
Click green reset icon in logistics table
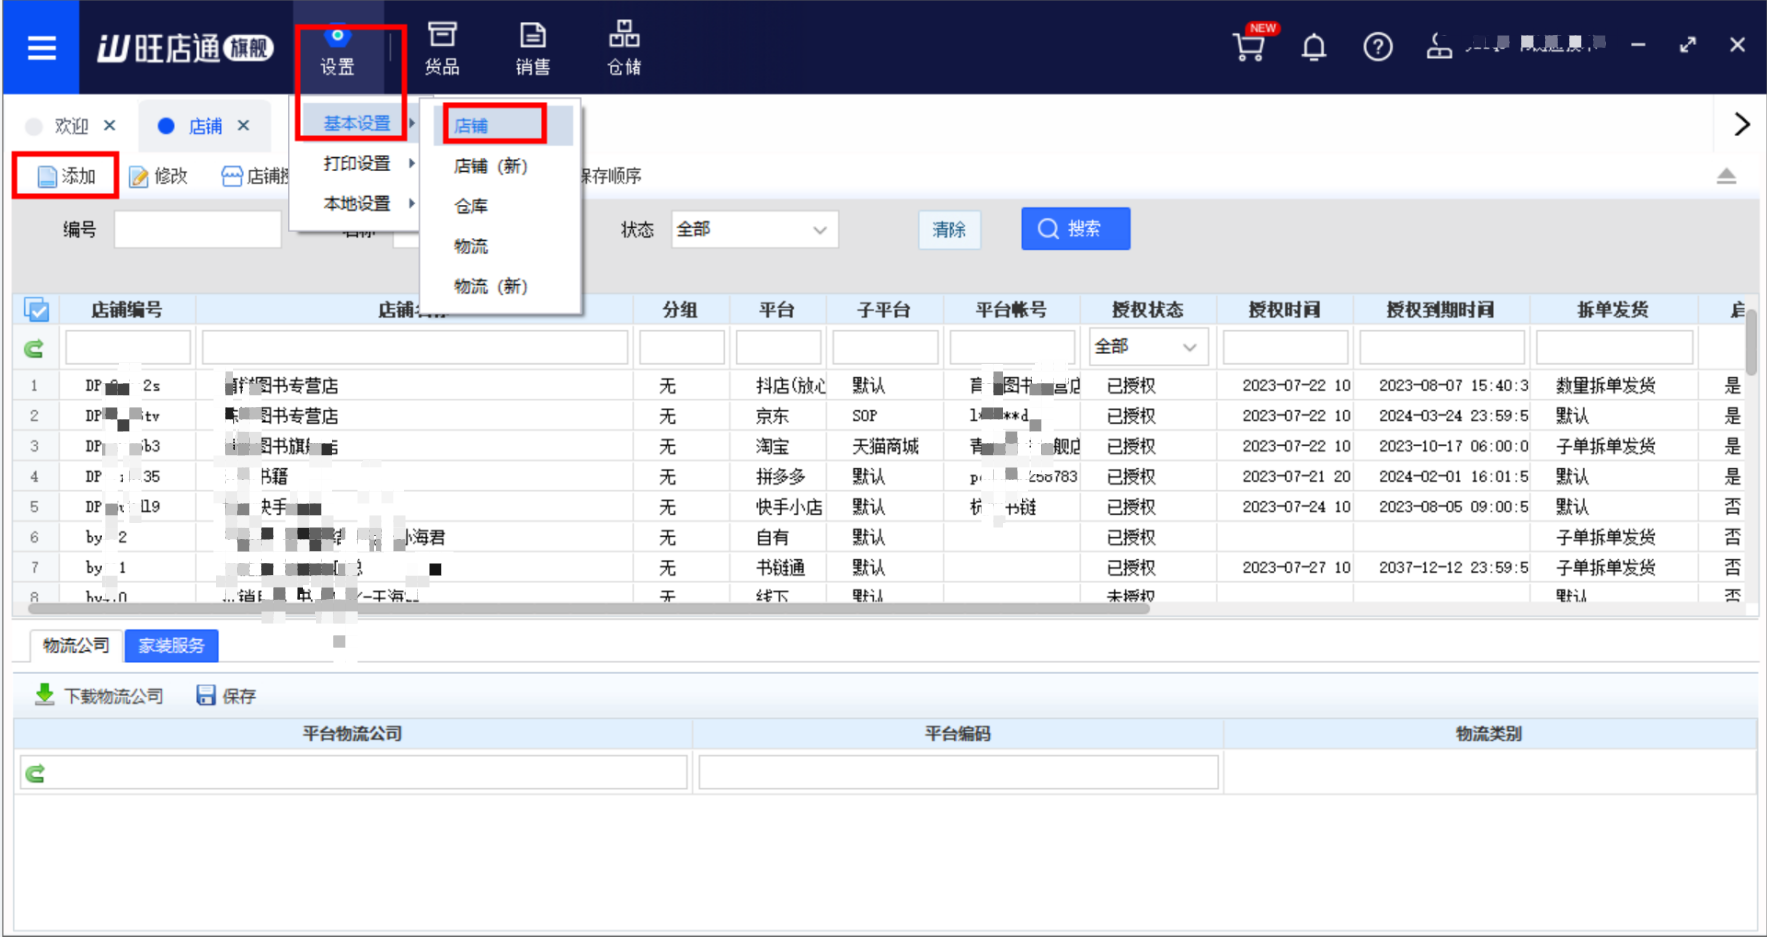(x=35, y=773)
